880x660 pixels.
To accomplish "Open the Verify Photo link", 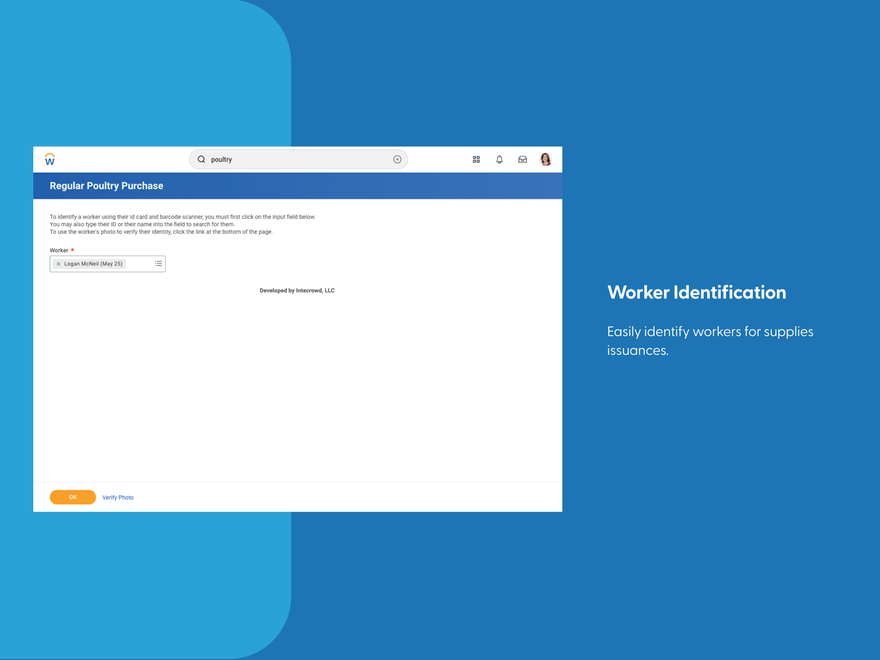I will click(x=118, y=497).
